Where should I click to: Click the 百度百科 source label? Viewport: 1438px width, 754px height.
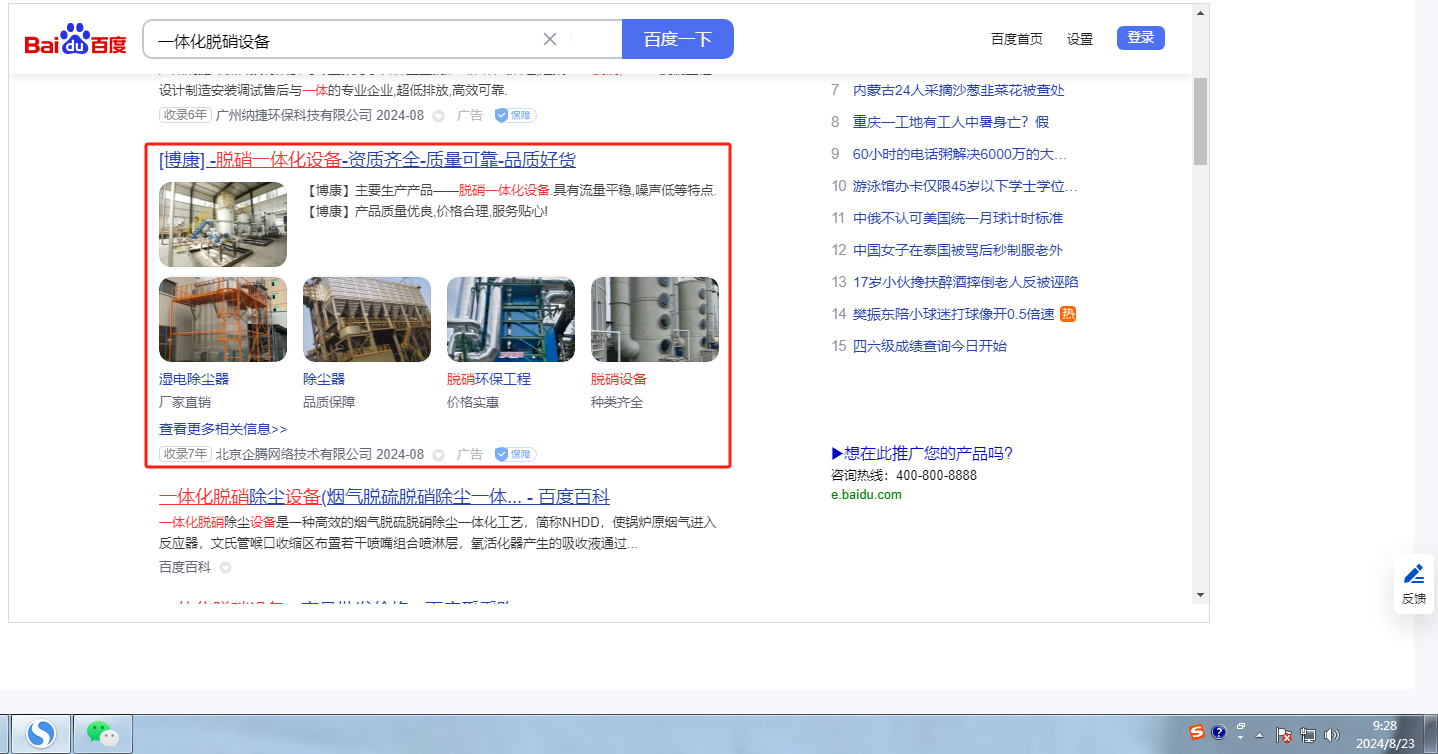185,567
